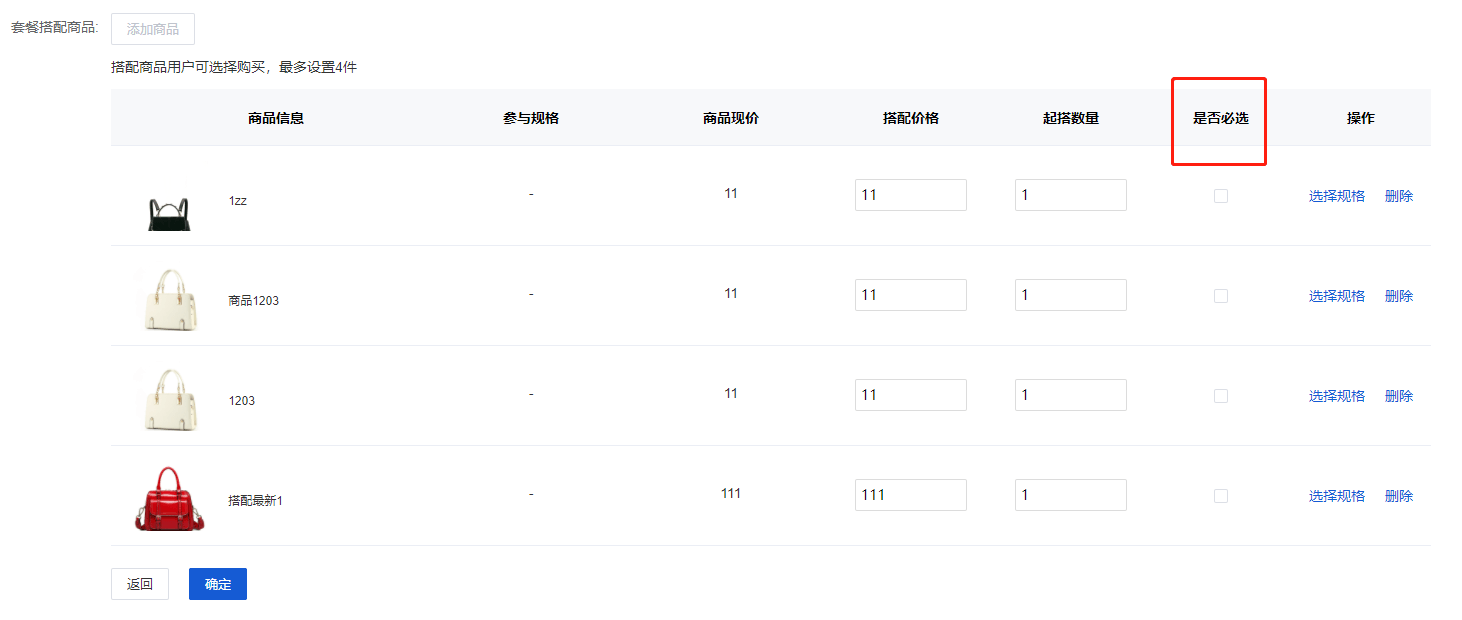
Task: Click product name 商品1203
Action: coord(254,301)
